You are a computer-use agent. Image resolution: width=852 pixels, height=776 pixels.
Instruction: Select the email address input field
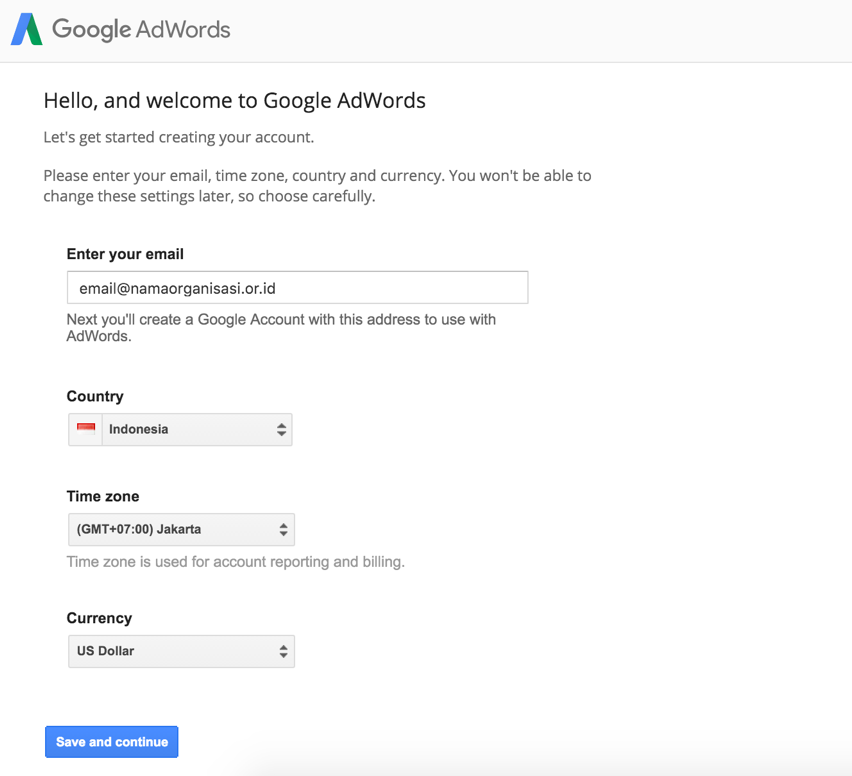point(297,287)
